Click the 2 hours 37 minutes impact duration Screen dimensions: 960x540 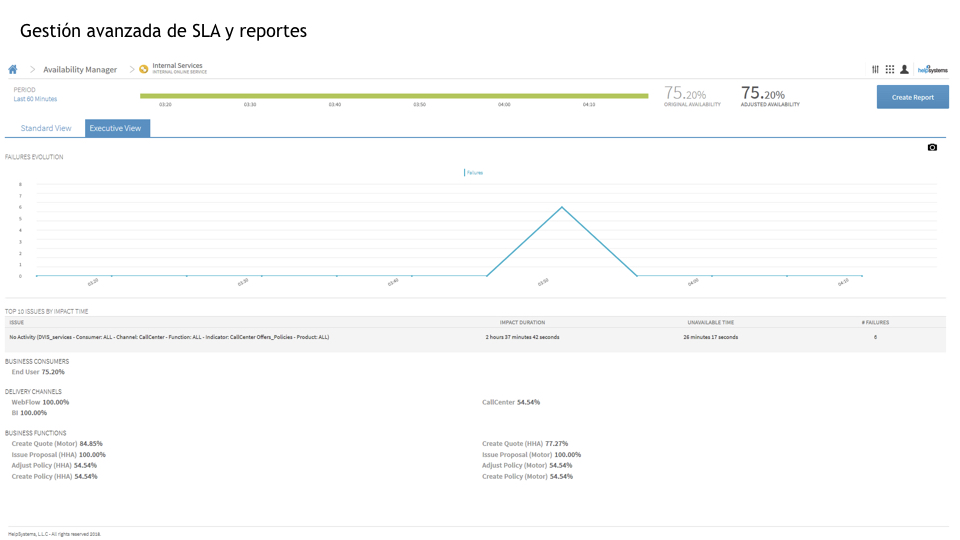pos(522,337)
